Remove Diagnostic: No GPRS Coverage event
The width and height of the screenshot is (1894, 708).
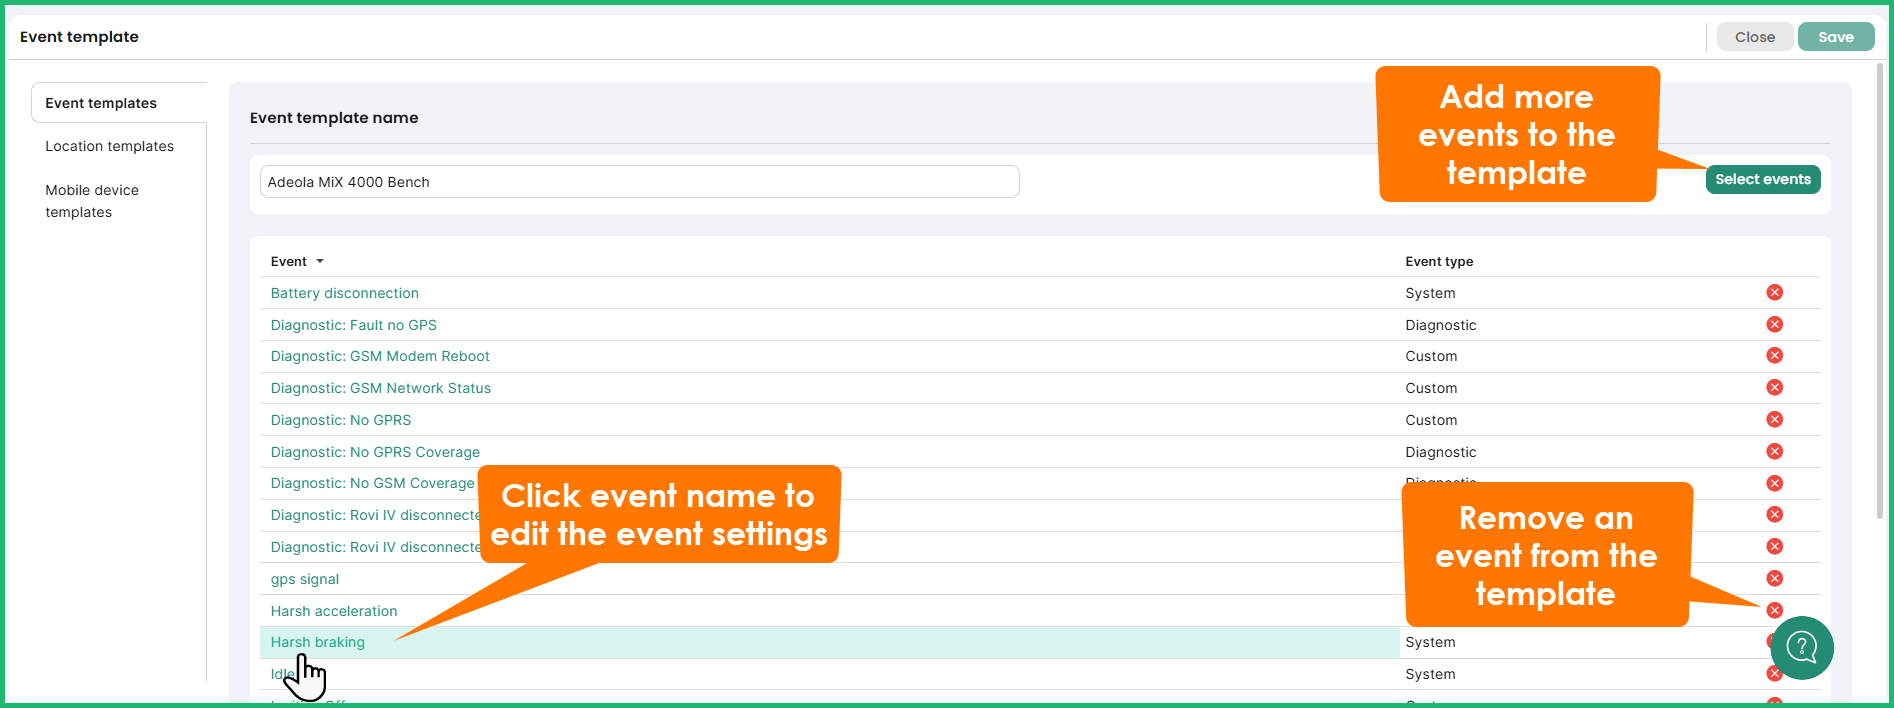click(x=1775, y=451)
